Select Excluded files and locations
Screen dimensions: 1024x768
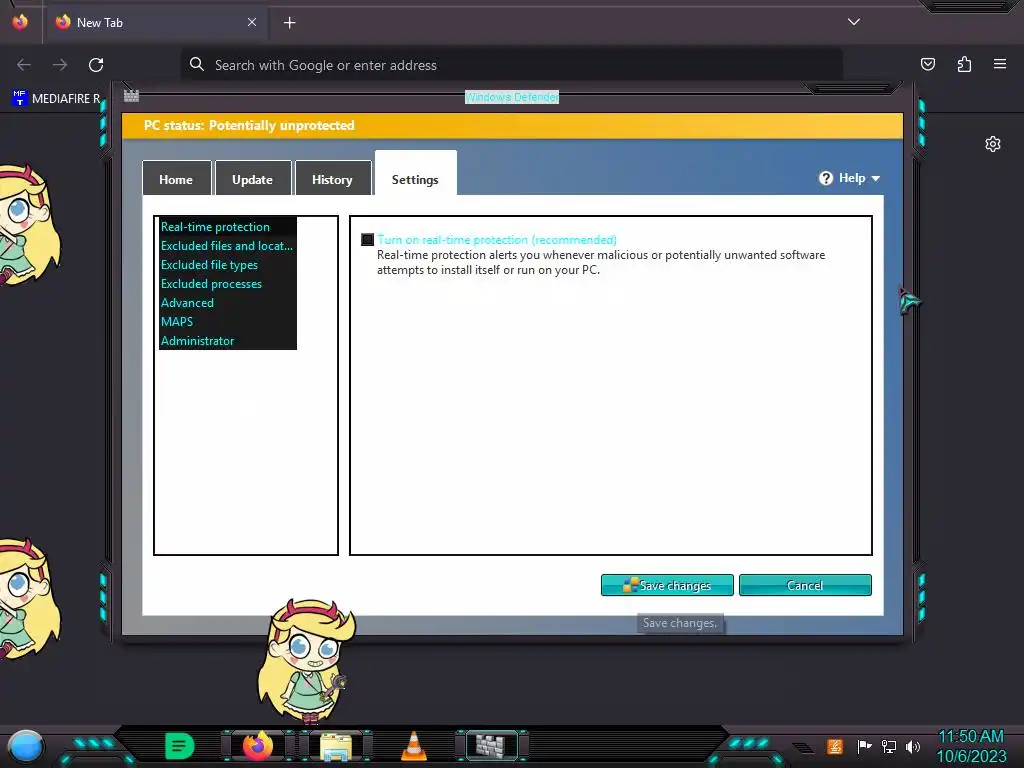(226, 246)
